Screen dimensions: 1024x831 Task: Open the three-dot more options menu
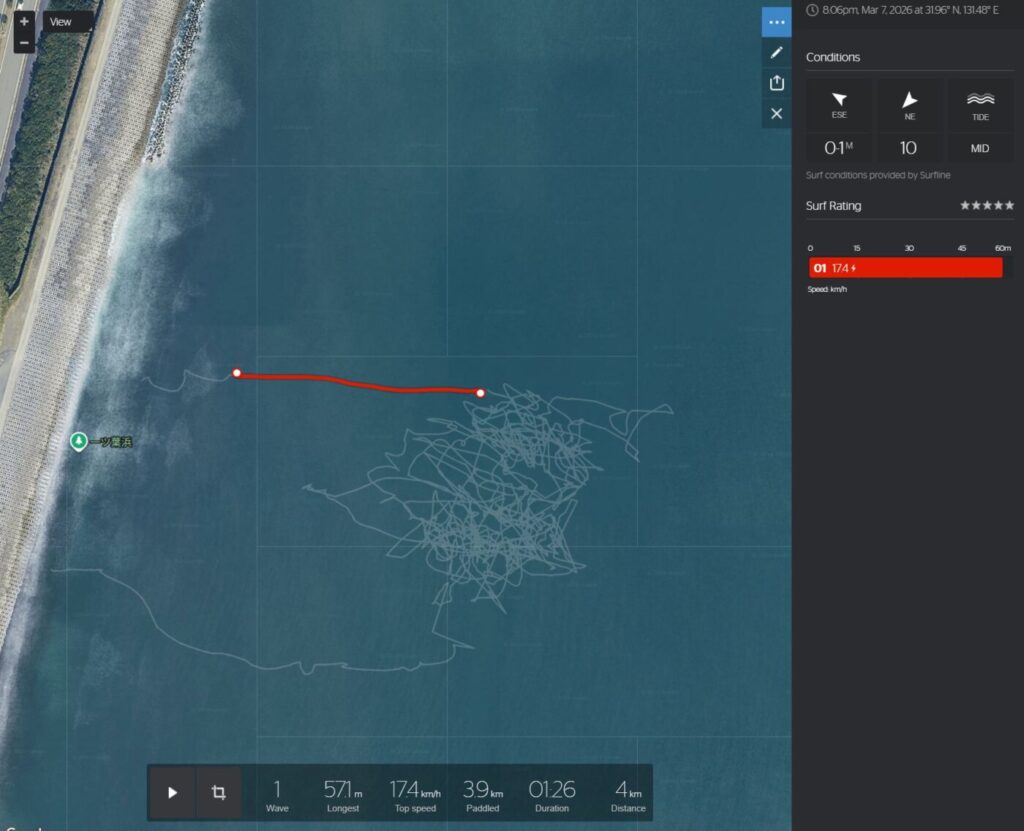pos(776,22)
